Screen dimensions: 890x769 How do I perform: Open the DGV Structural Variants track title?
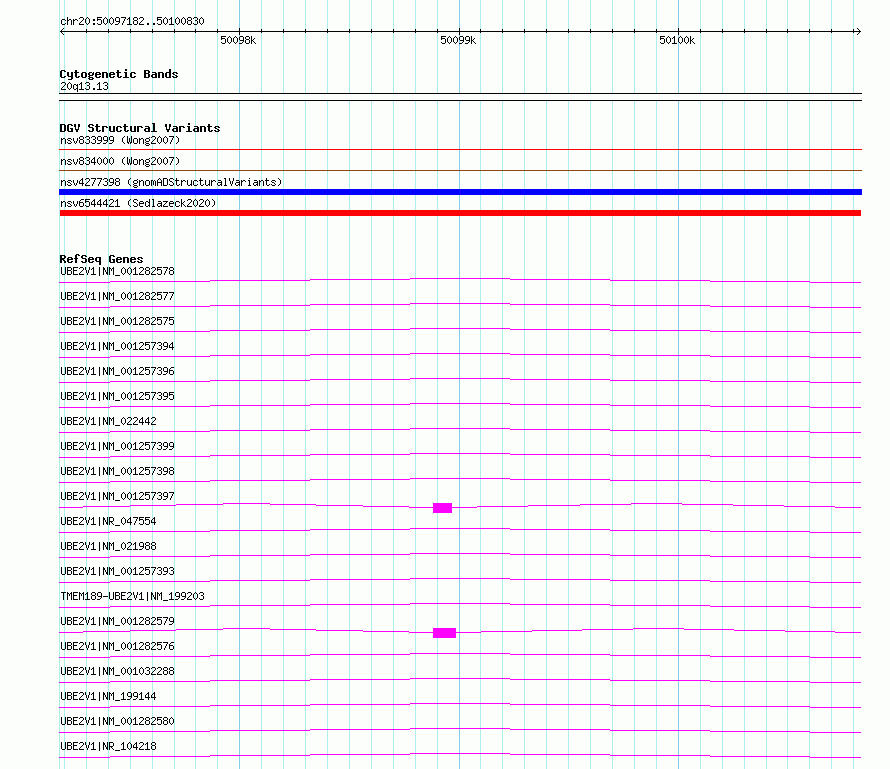(x=140, y=128)
